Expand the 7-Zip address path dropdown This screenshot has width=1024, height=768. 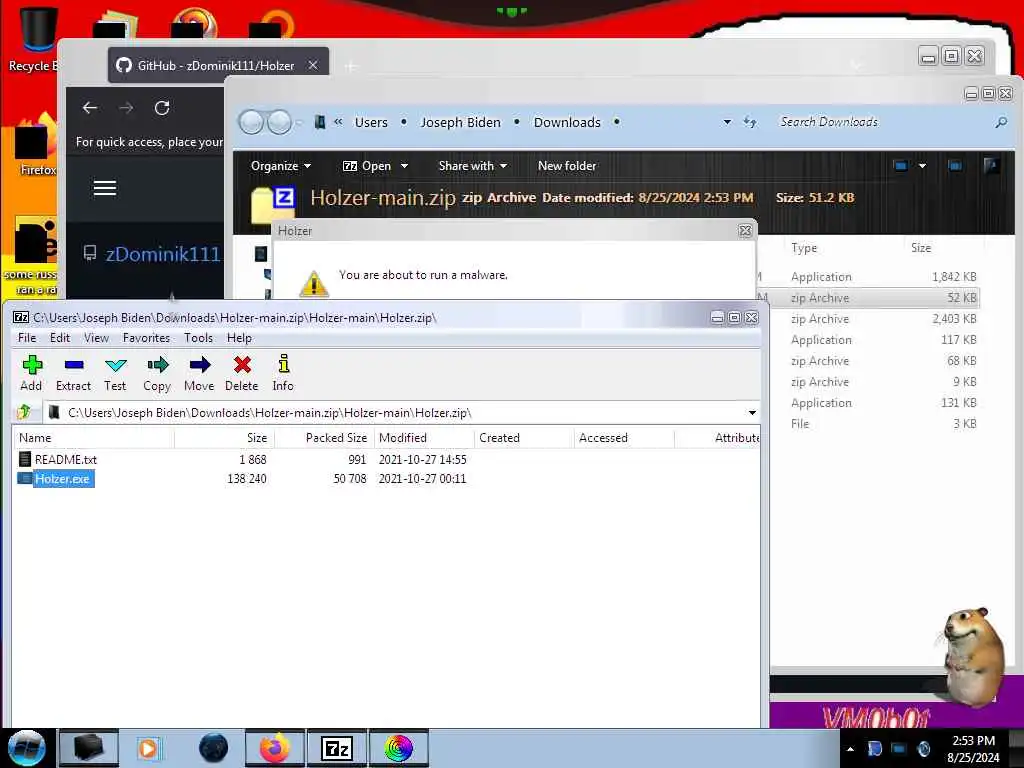752,413
